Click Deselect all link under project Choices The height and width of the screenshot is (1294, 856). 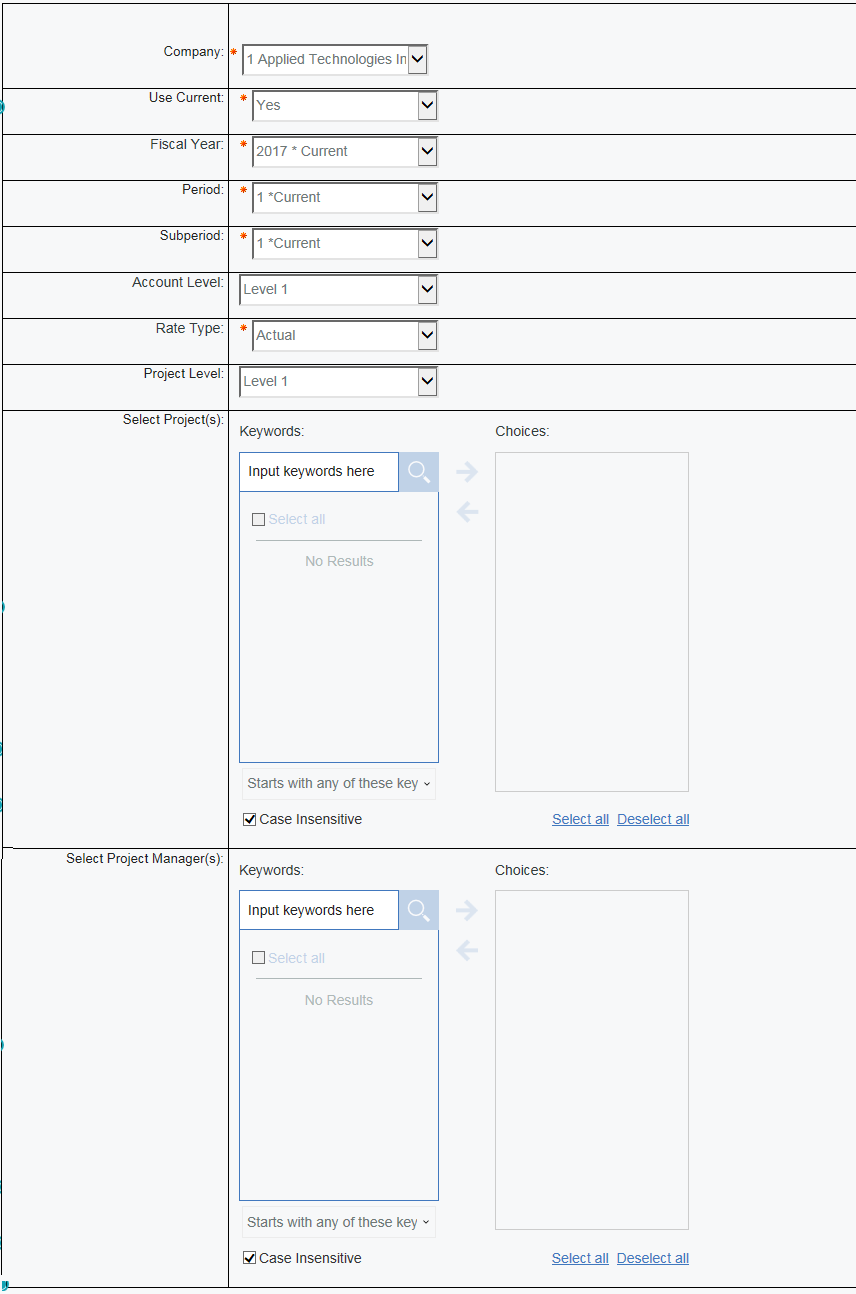tap(653, 820)
